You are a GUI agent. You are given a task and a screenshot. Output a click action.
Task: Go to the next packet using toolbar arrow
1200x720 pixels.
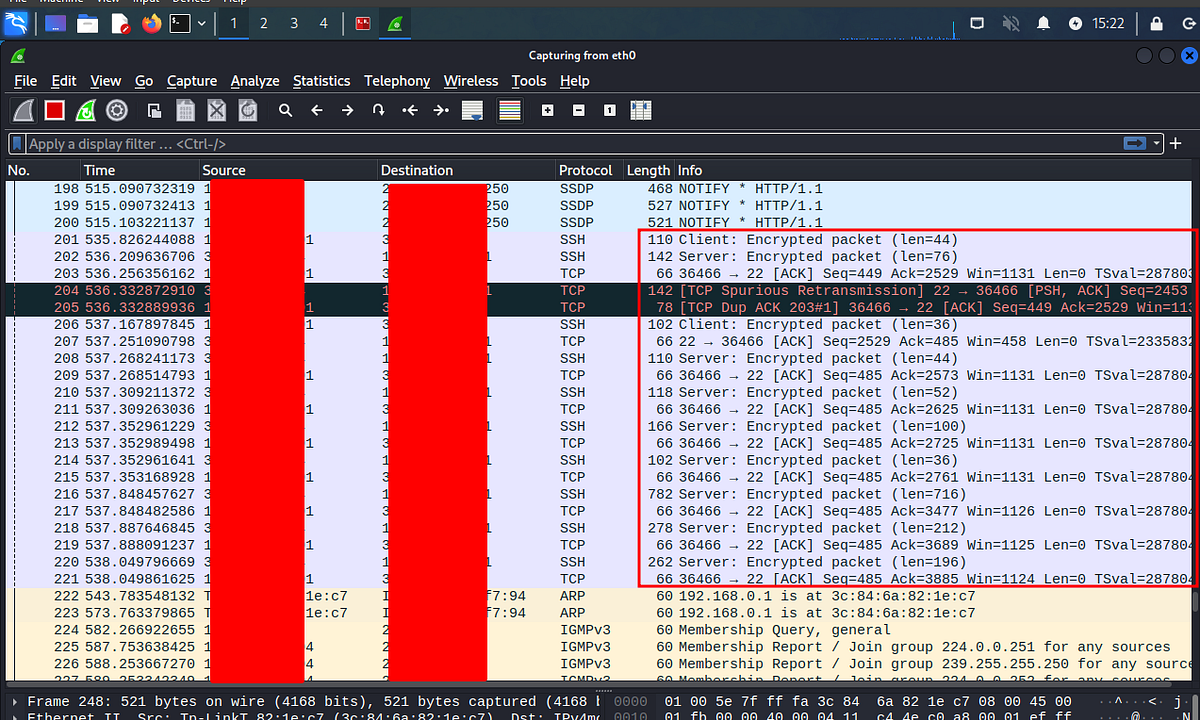tap(347, 110)
